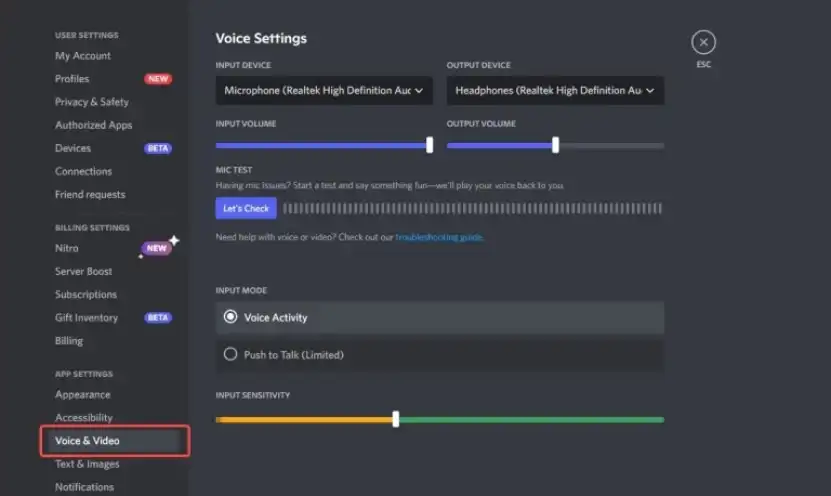831x496 pixels.
Task: Select Push to Talk (Limited) mode
Action: coord(439,355)
